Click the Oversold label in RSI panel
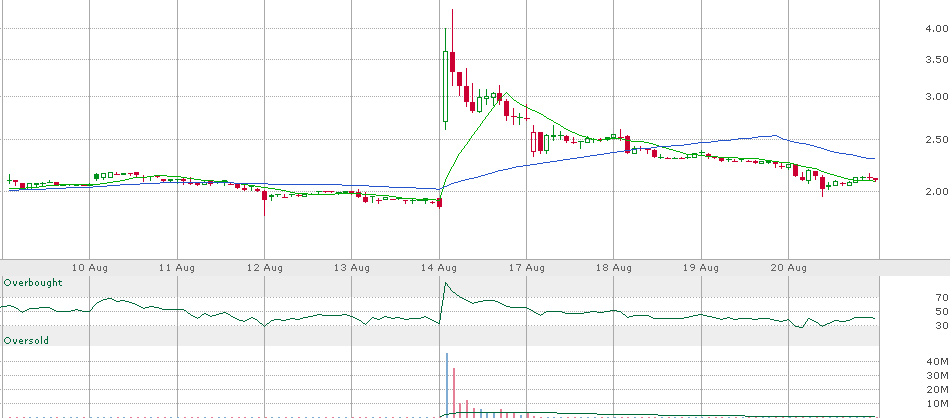 pos(26,340)
